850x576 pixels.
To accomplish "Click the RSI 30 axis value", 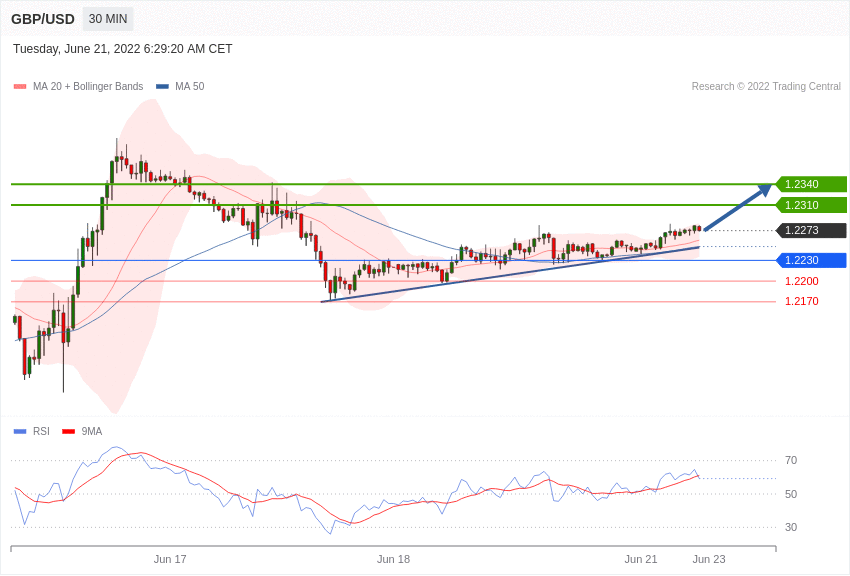I will tap(791, 527).
